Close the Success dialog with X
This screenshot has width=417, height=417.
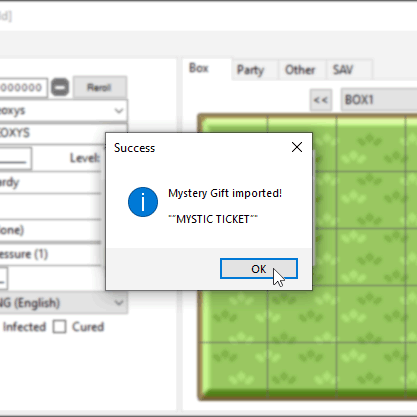(297, 147)
